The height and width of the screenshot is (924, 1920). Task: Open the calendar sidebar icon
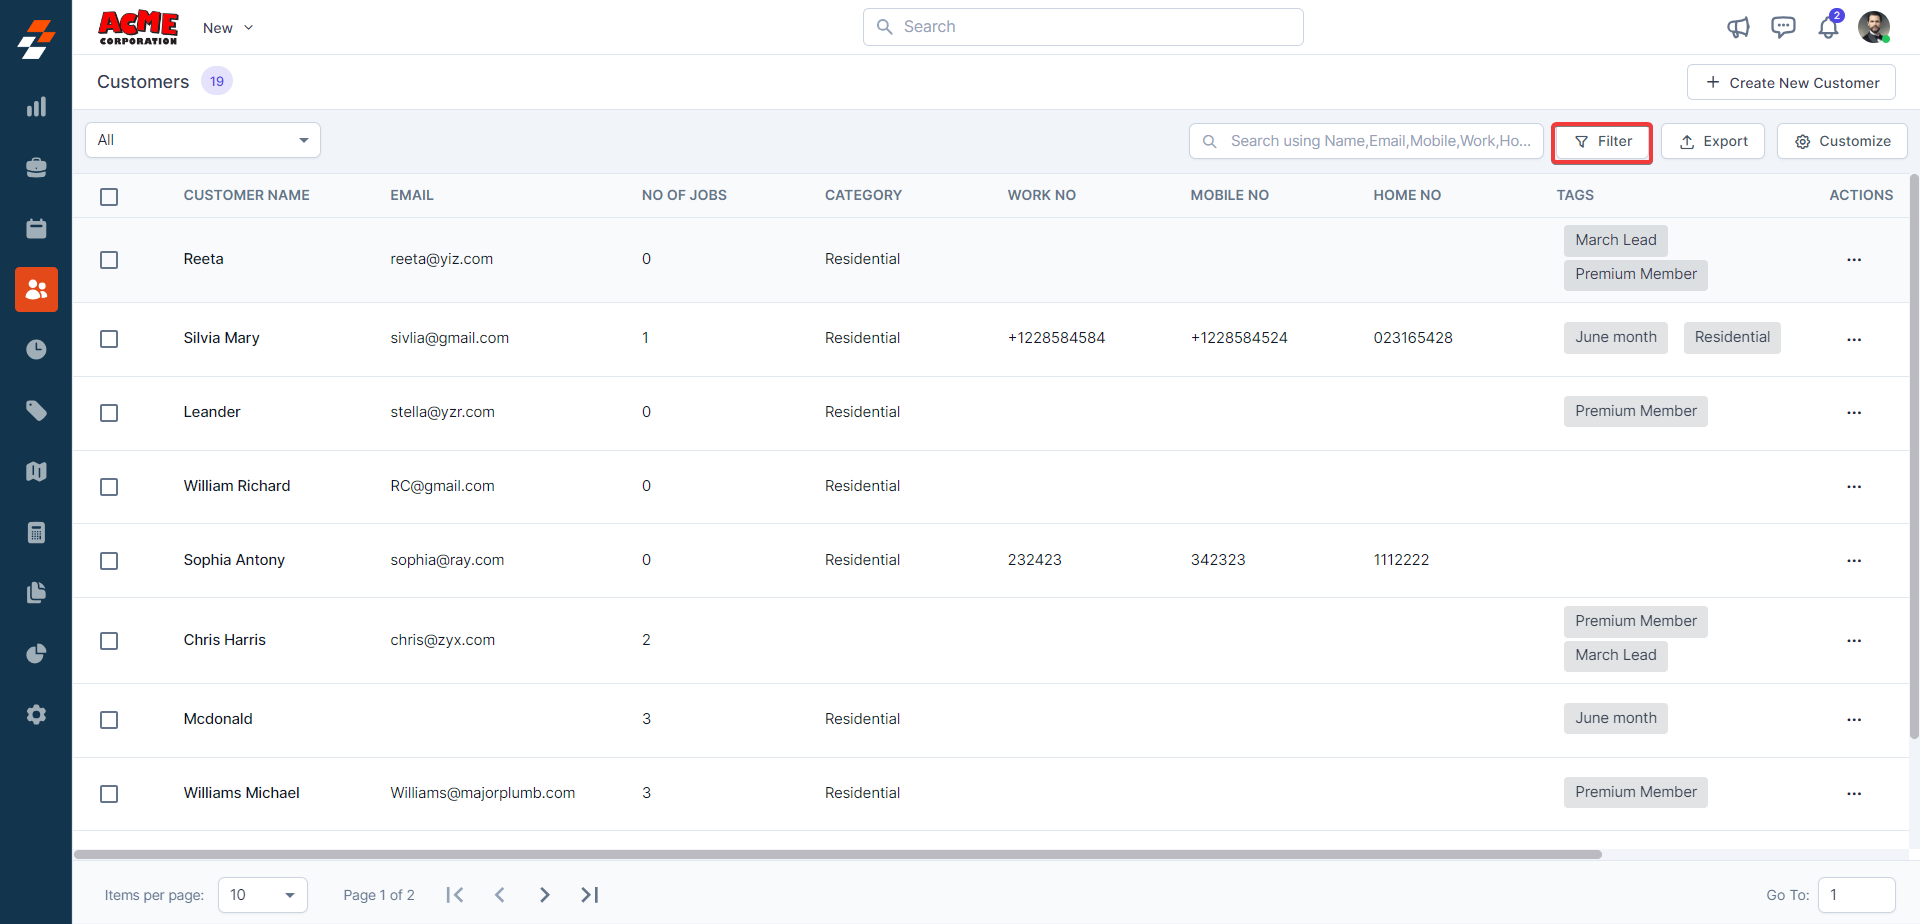pyautogui.click(x=36, y=229)
